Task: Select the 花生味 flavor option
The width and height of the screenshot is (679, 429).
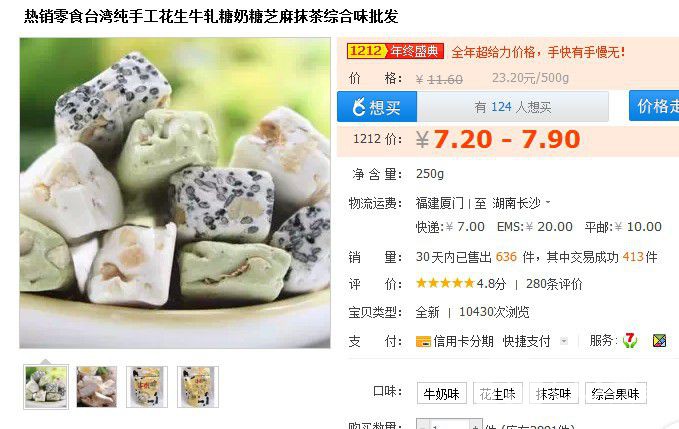Action: coord(498,394)
